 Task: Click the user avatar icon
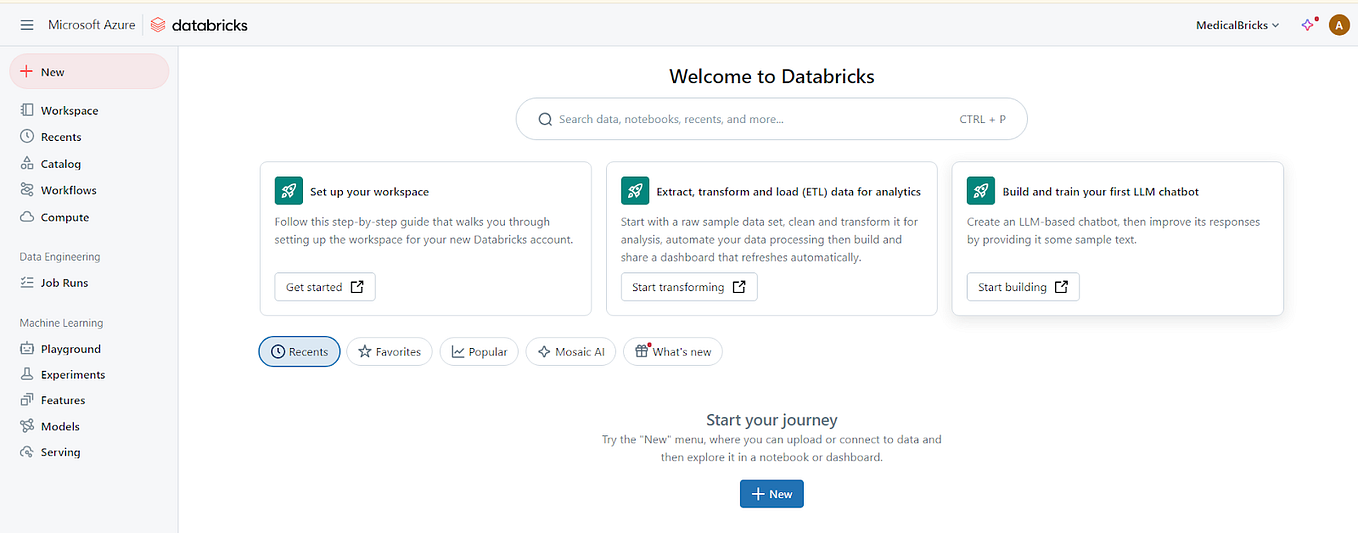[x=1339, y=25]
